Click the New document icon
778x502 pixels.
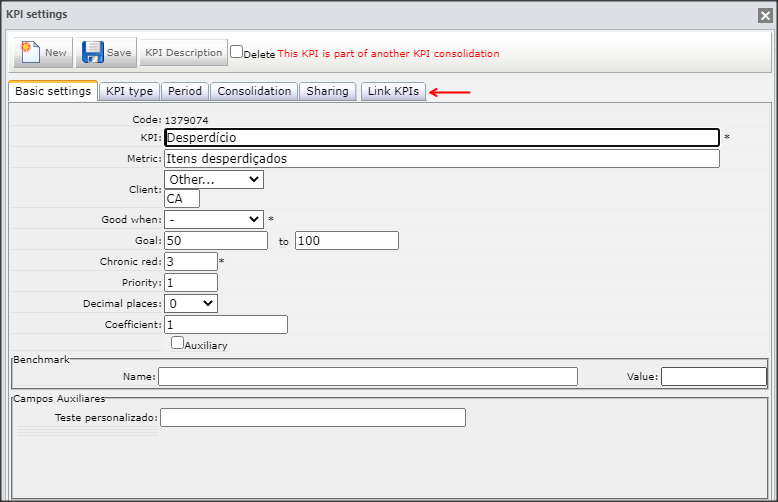[x=30, y=52]
